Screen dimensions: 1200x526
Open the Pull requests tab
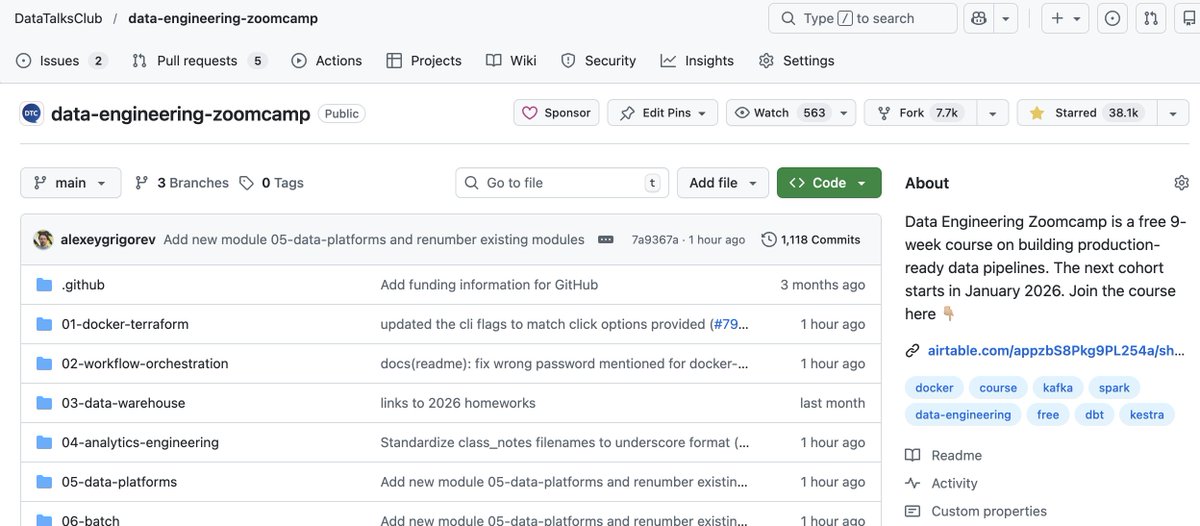pos(199,61)
